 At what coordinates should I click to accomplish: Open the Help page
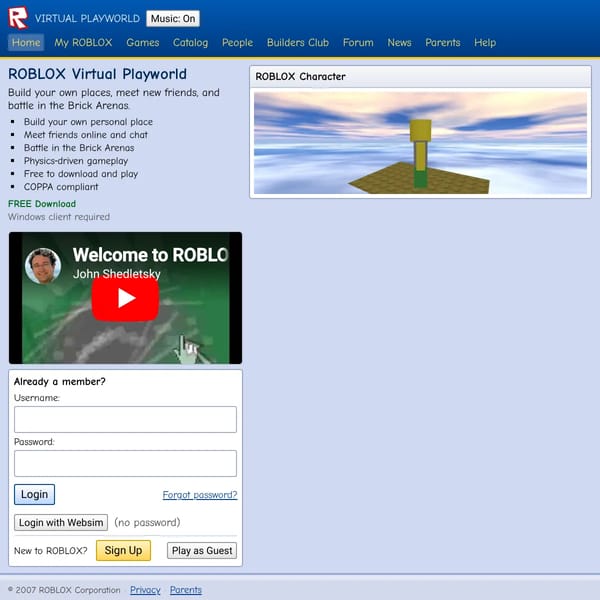[485, 42]
